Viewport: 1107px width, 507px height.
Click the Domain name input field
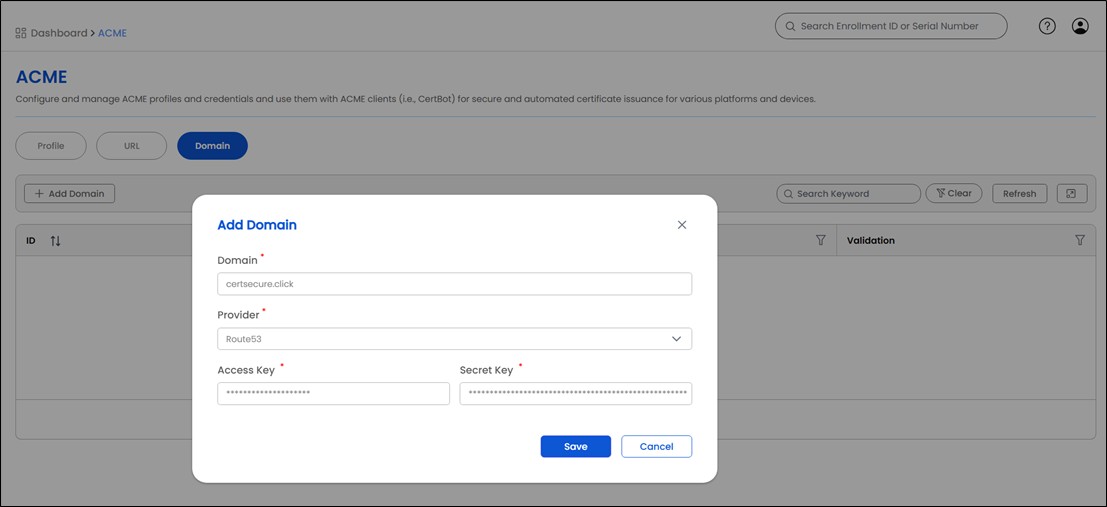(454, 284)
